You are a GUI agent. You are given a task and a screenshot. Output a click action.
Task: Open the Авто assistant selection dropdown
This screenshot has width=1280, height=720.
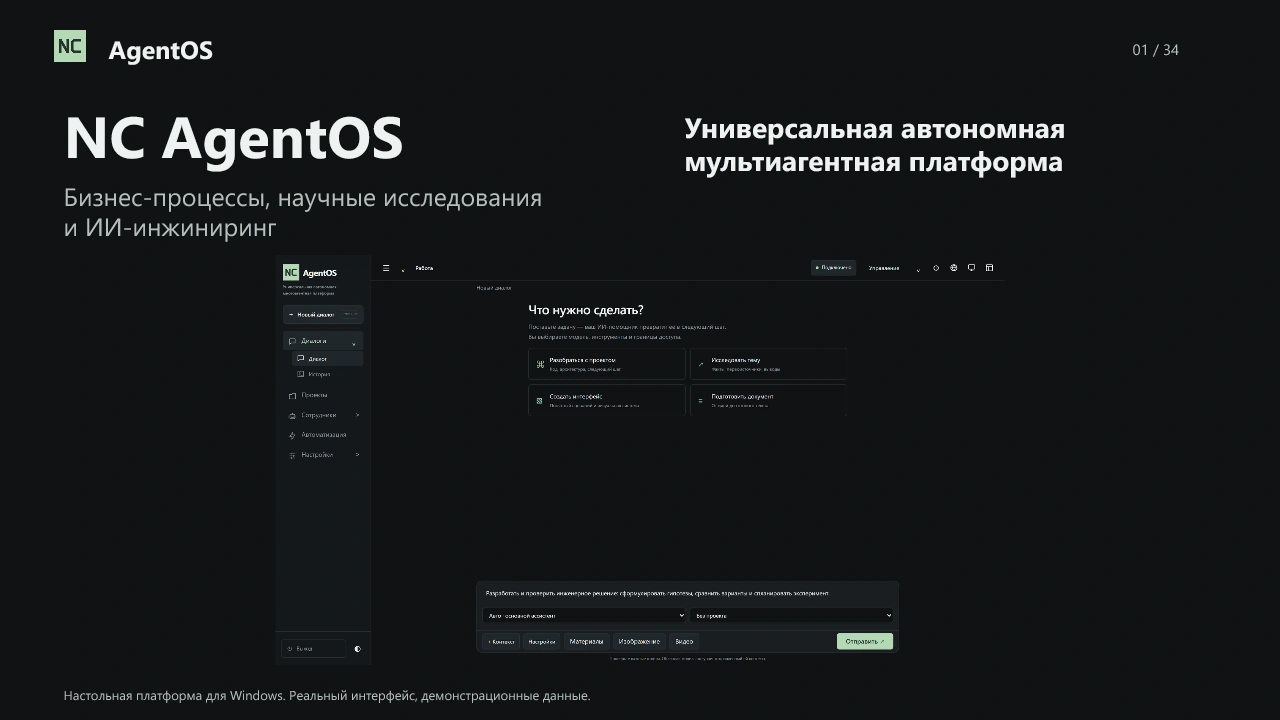pos(584,616)
